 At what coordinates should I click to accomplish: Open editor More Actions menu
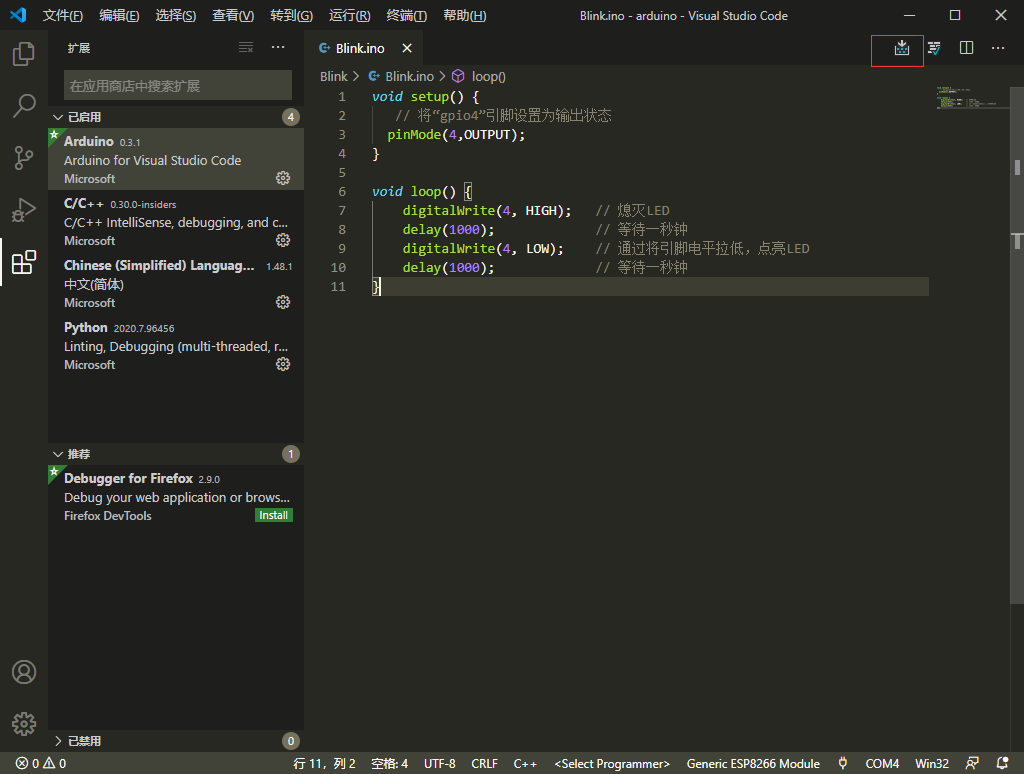tap(998, 48)
